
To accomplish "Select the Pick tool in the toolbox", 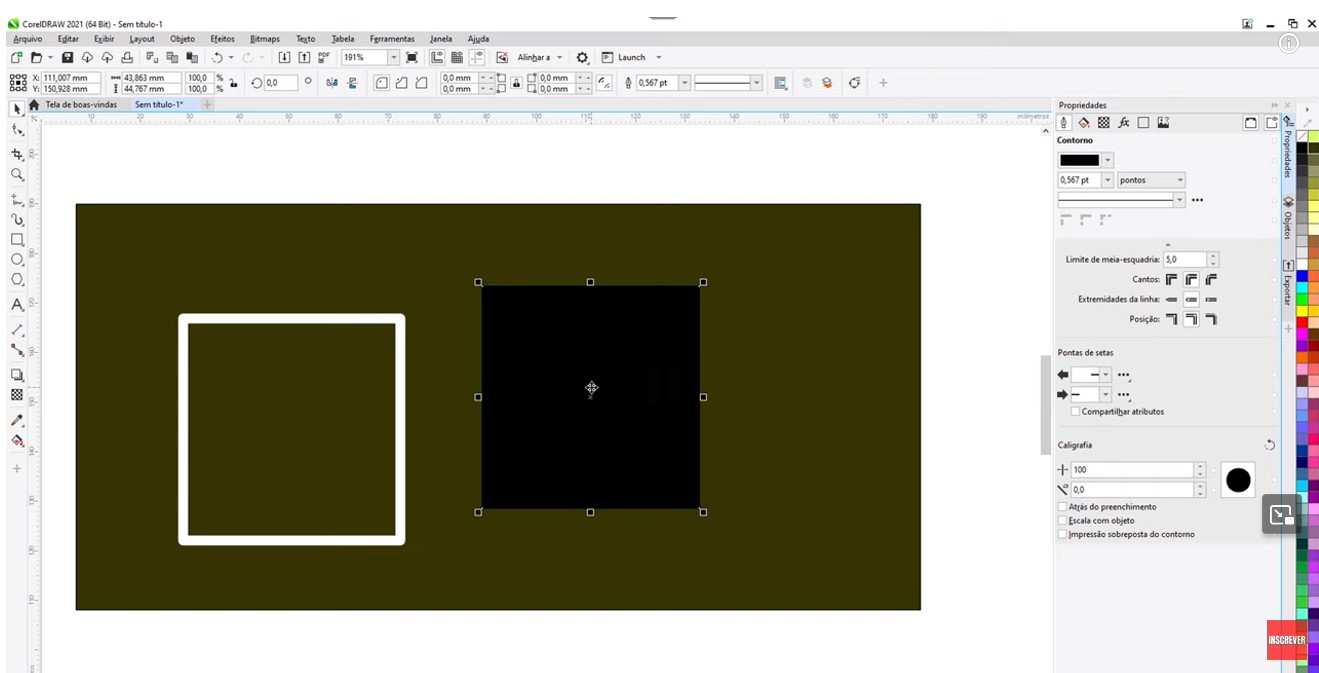I will [16, 108].
